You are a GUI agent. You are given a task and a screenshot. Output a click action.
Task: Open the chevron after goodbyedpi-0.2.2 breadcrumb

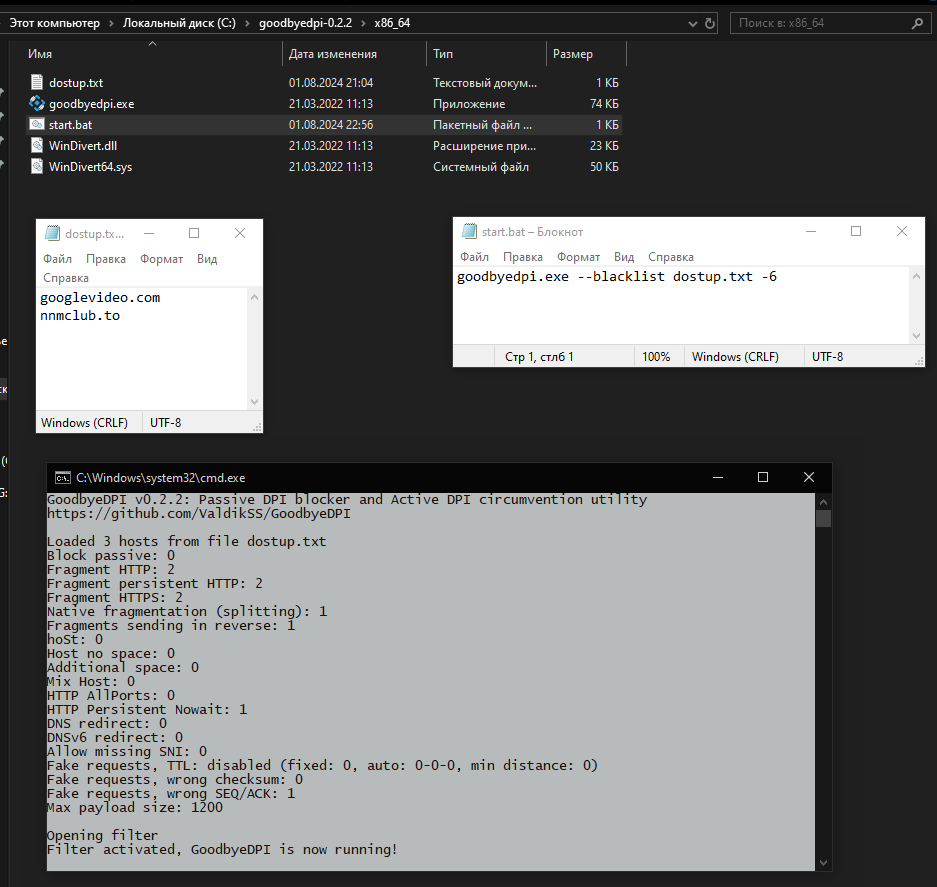click(363, 23)
